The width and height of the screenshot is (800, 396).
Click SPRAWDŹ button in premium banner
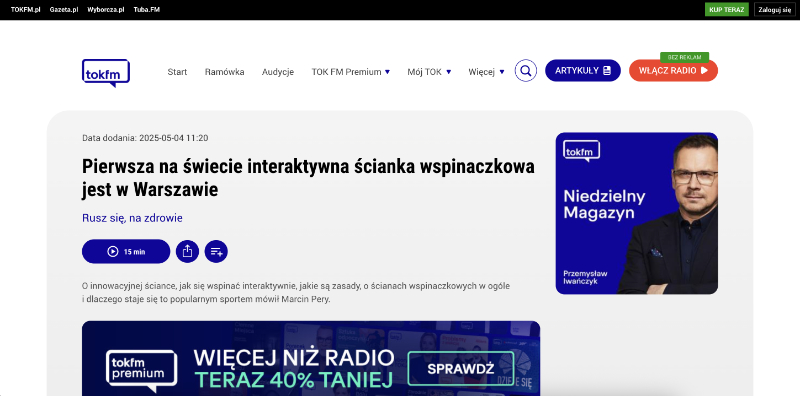click(461, 368)
